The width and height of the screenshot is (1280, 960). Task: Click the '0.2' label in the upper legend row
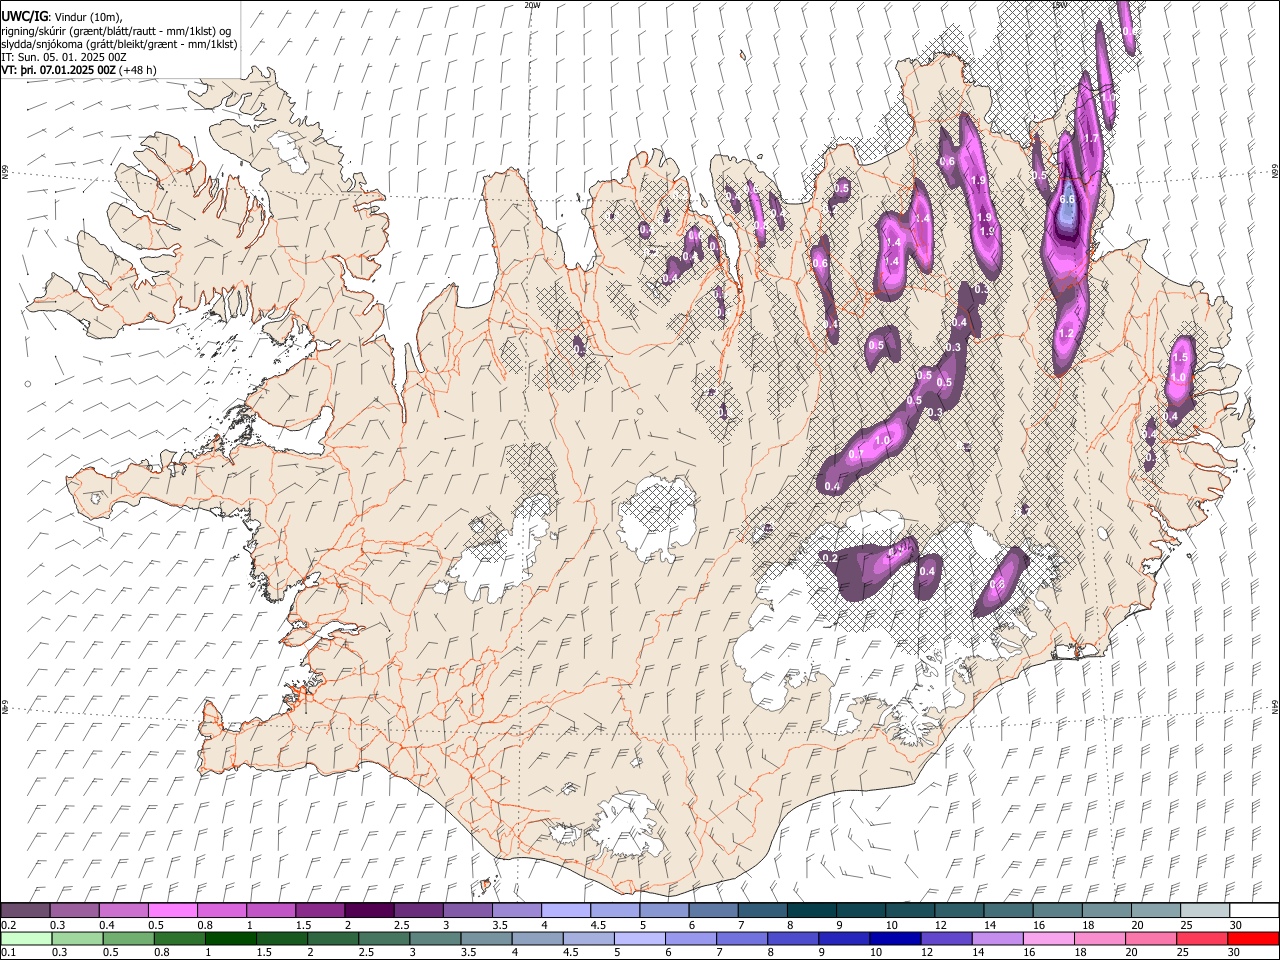tap(9, 925)
